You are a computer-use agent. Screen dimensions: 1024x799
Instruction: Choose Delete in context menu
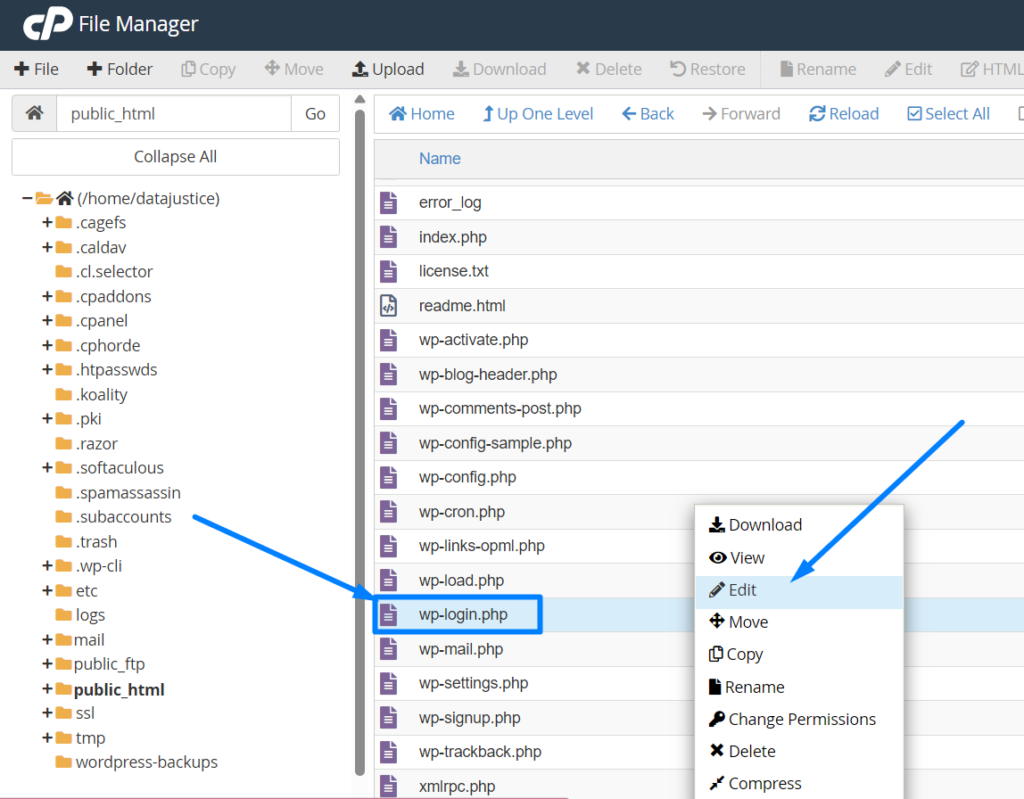coord(799,751)
